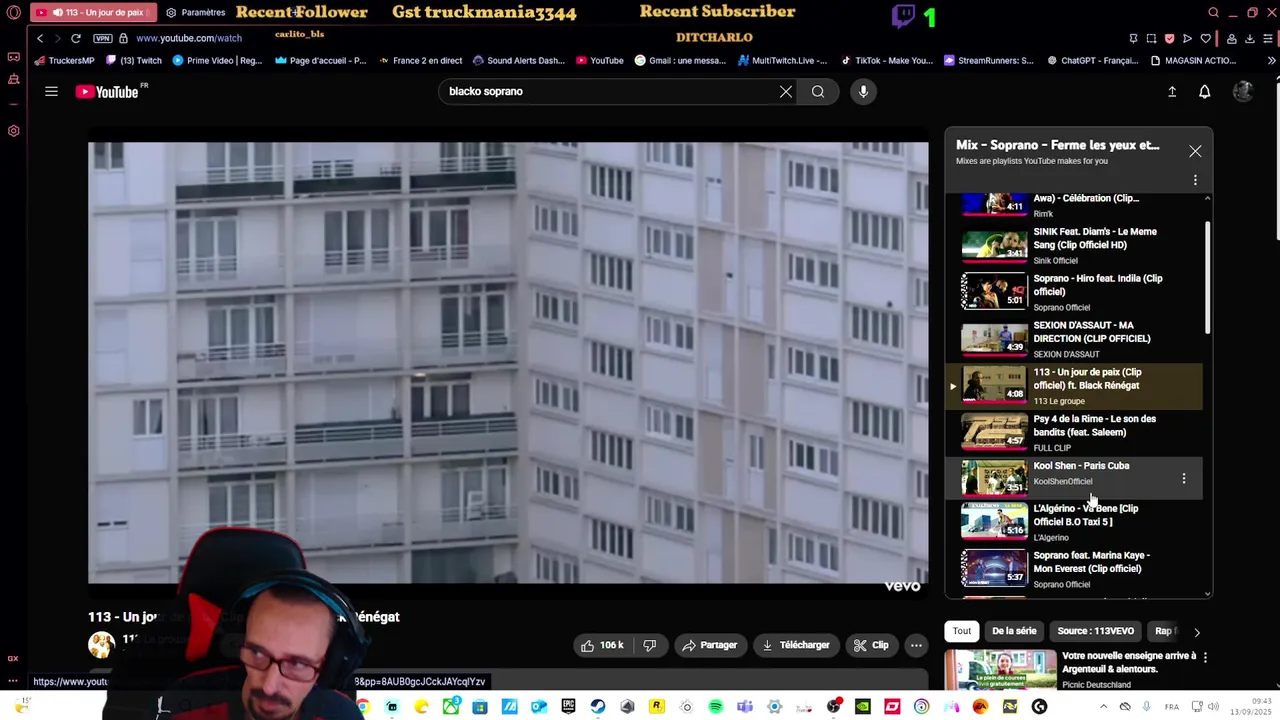
Task: Open the favorites heart icon in toolbar
Action: 1205,38
